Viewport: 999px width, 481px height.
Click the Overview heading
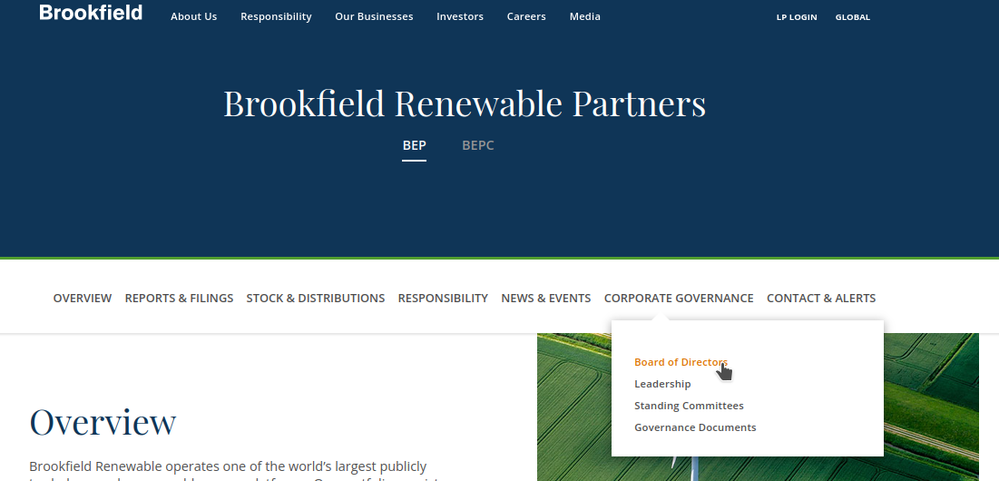click(x=103, y=422)
